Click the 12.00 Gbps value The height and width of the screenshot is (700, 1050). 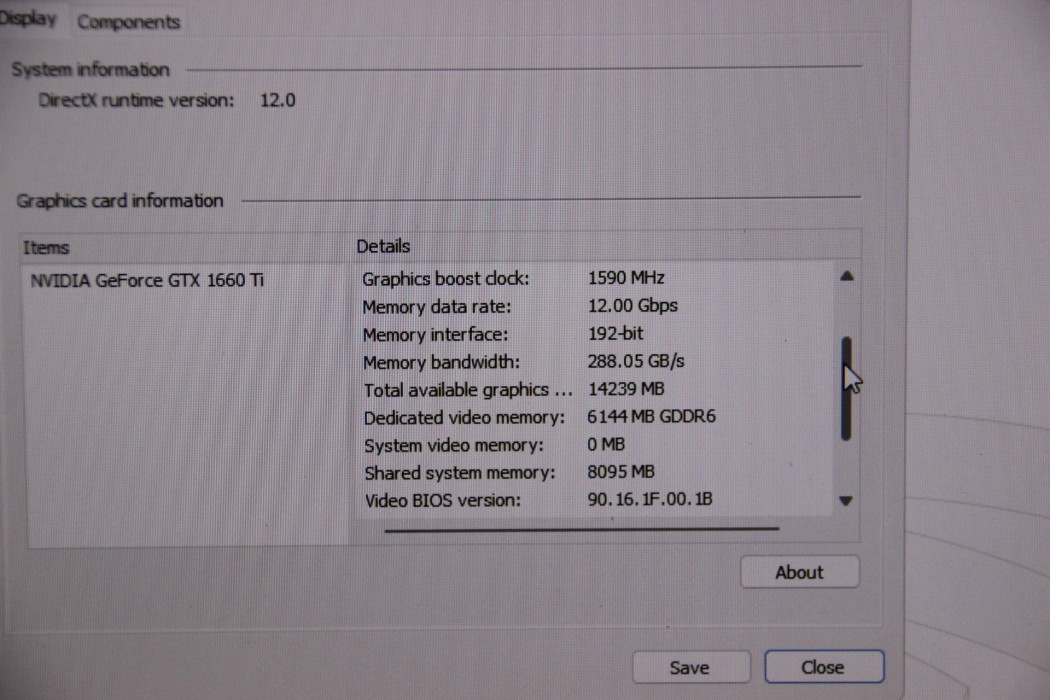pyautogui.click(x=633, y=305)
